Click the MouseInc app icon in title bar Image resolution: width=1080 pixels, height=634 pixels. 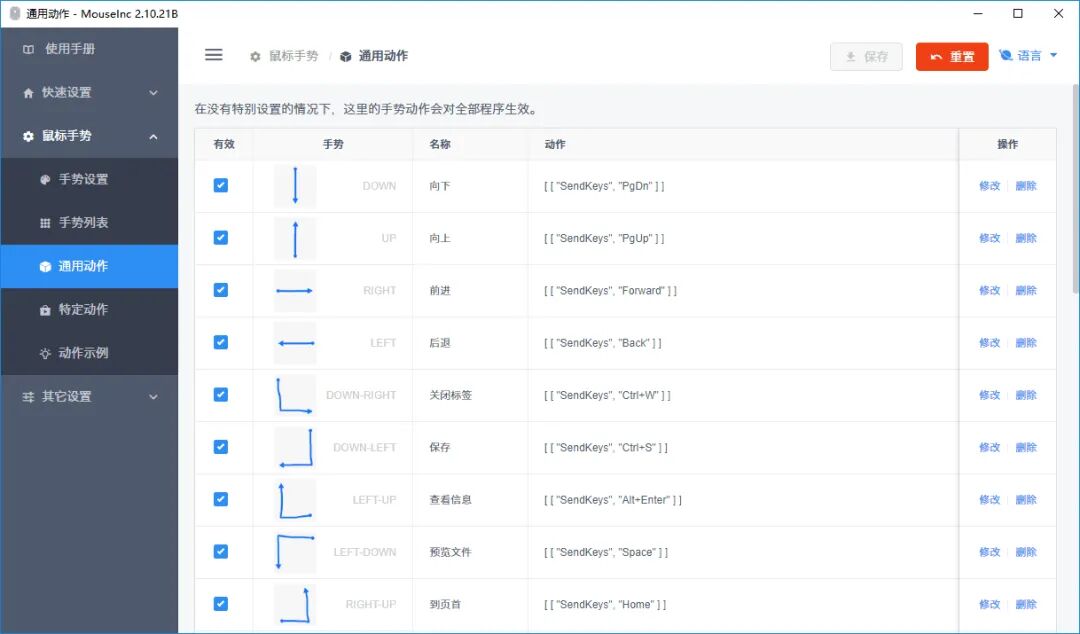point(14,13)
